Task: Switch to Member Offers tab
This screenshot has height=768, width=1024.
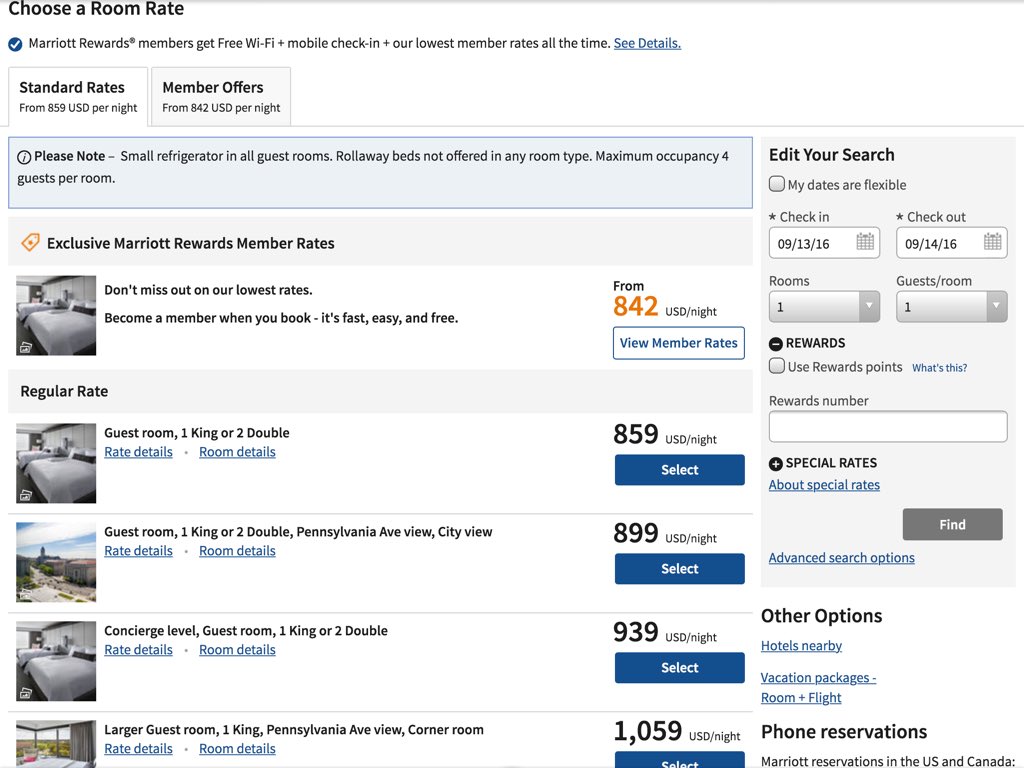Action: tap(221, 96)
